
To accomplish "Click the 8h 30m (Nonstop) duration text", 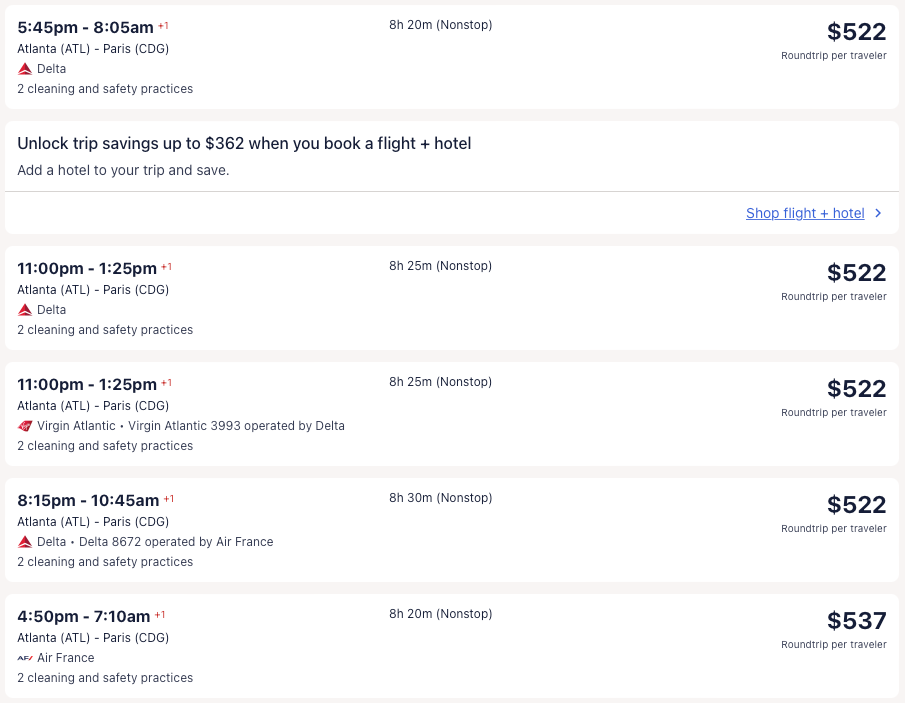I will [x=440, y=498].
